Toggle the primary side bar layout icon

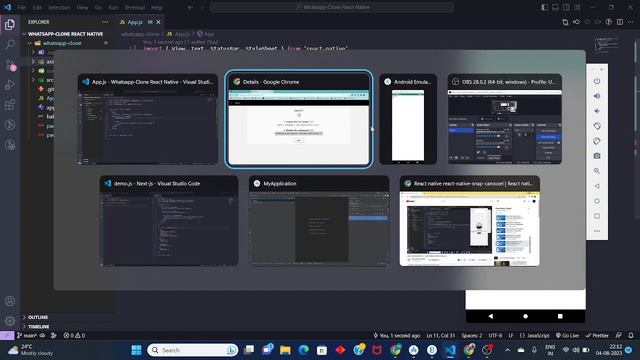pyautogui.click(x=544, y=7)
